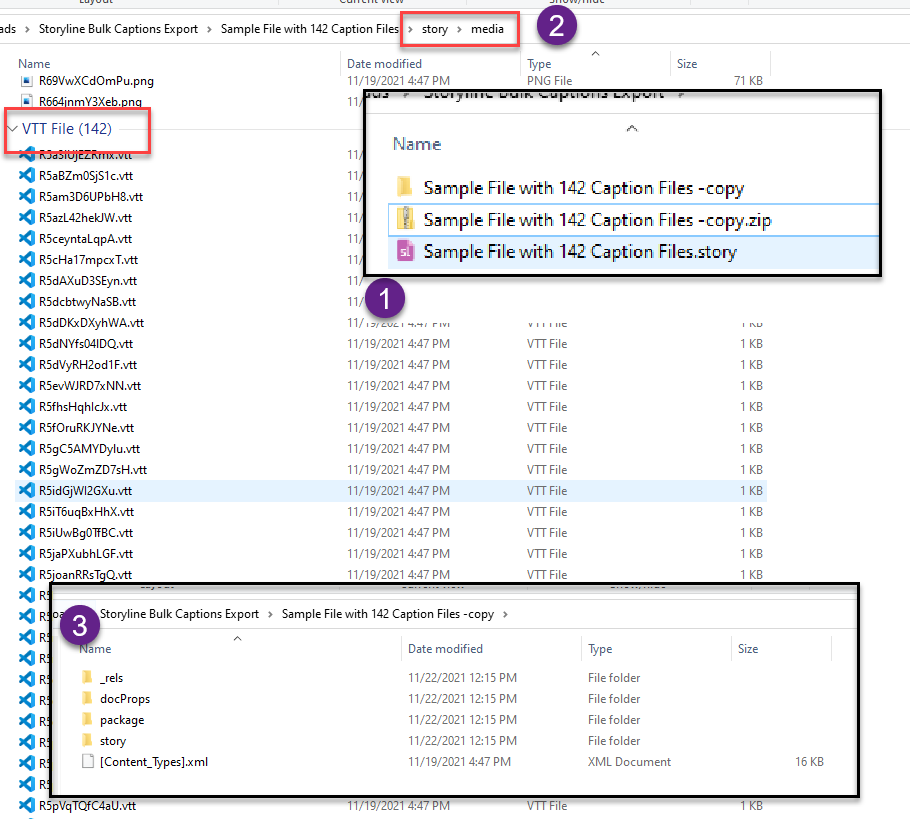This screenshot has width=910, height=819.
Task: Select the zip icon of Sample File -copy.zip
Action: point(405,219)
